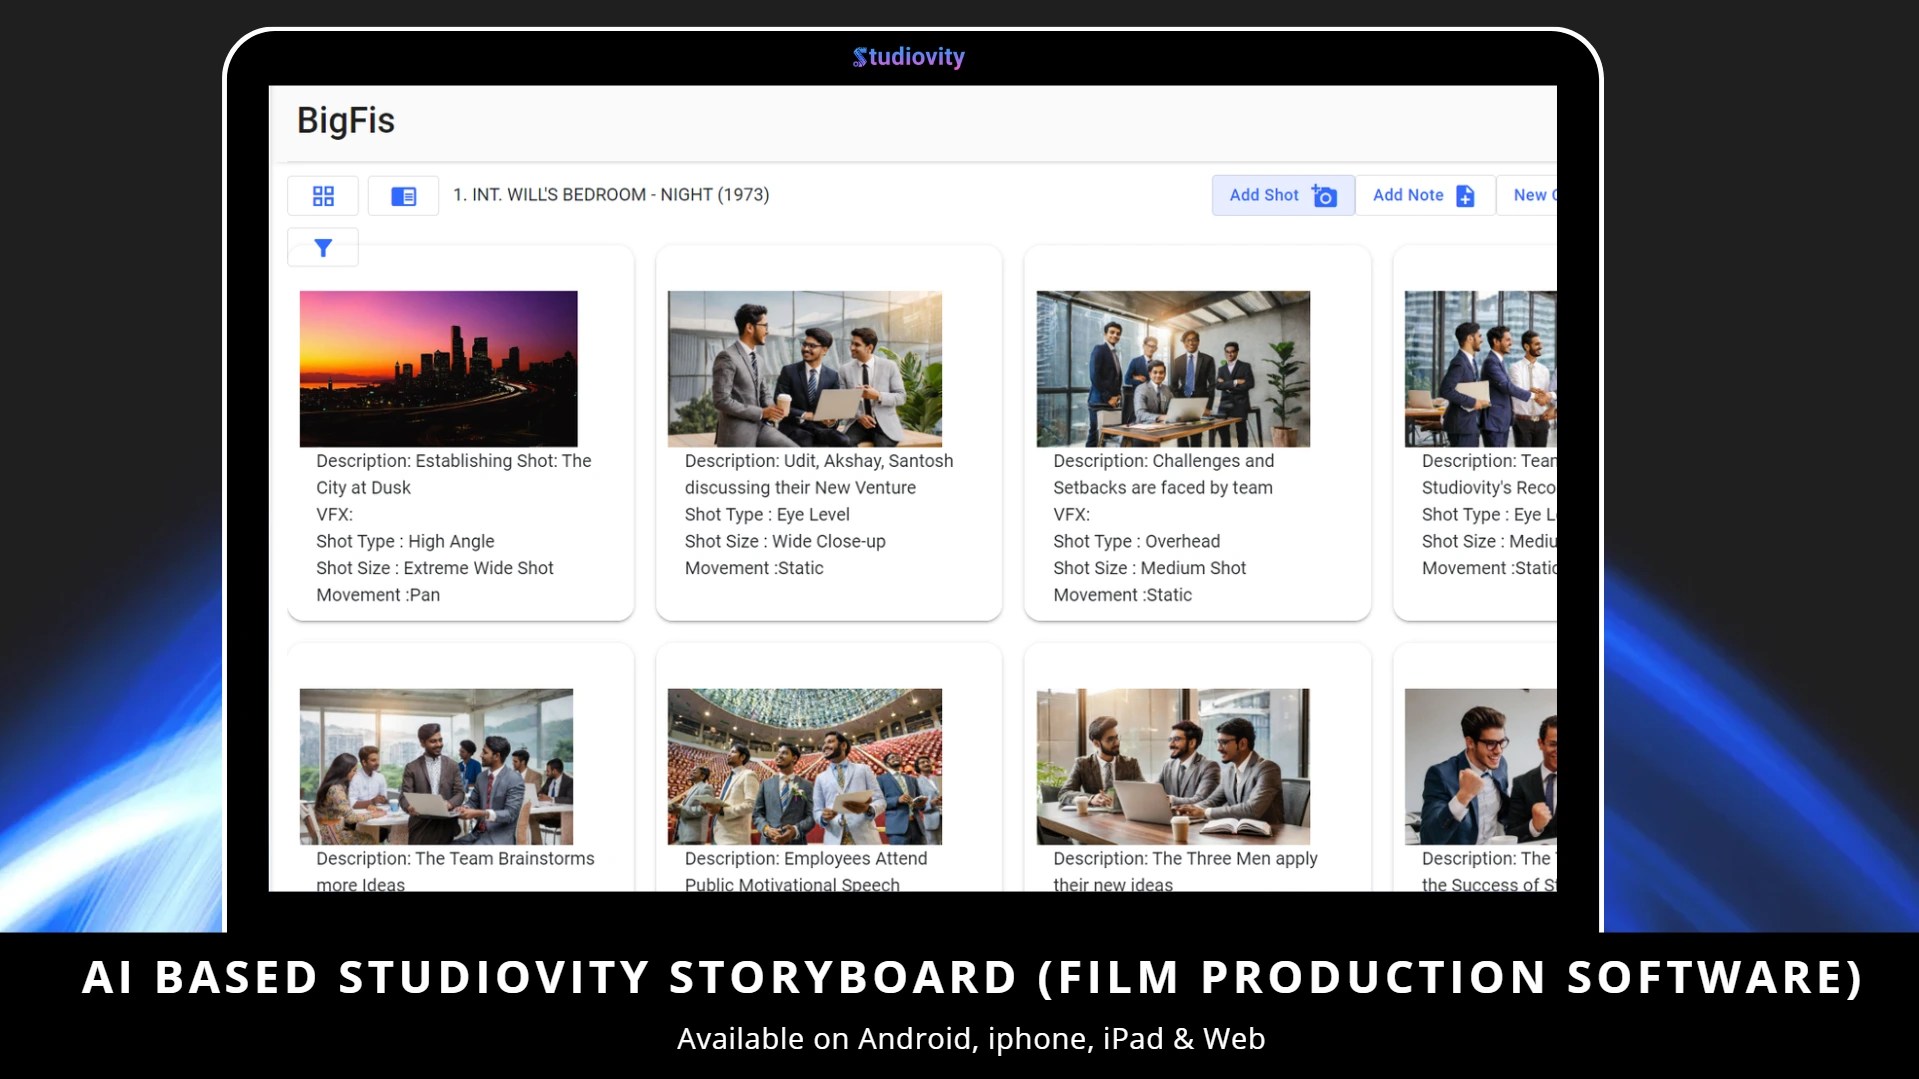Open the Employees Attend Public Motivational Speech shot
1919x1079 pixels.
click(x=805, y=766)
